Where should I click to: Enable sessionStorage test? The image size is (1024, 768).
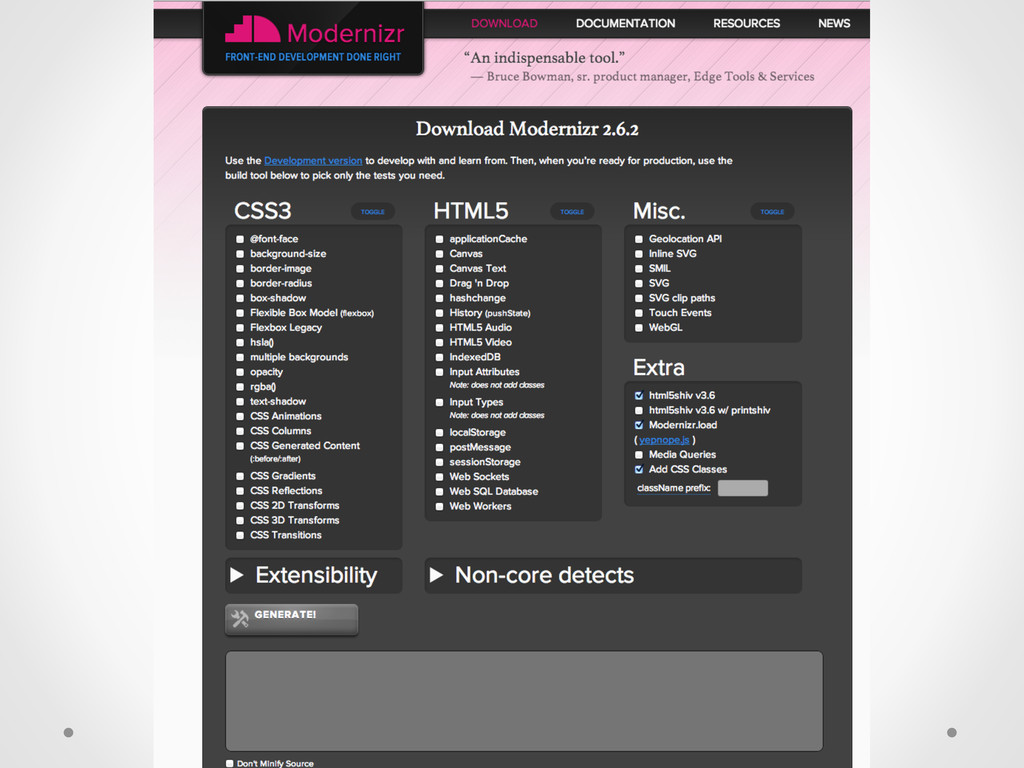pos(440,462)
